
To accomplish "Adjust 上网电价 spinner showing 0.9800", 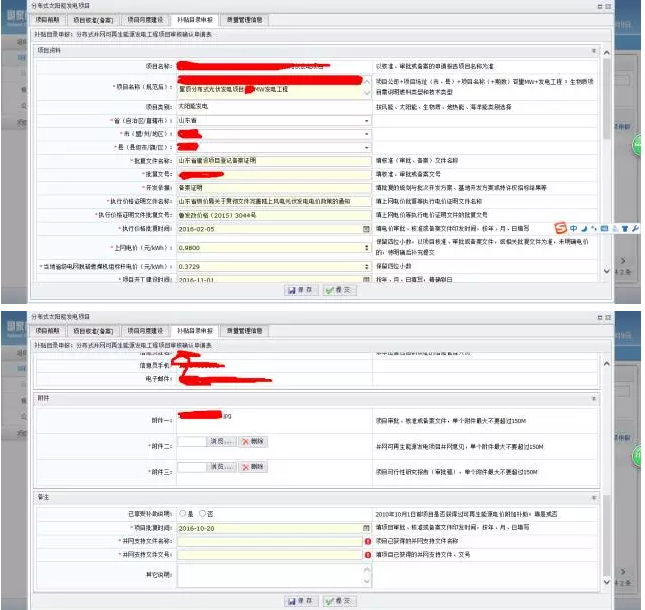I will click(x=366, y=247).
